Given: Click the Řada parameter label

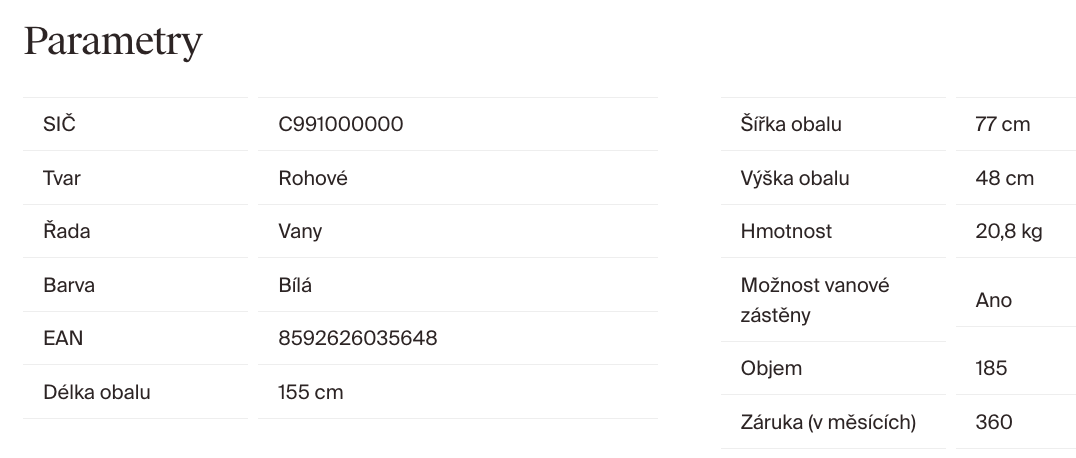Looking at the screenshot, I should tap(66, 231).
